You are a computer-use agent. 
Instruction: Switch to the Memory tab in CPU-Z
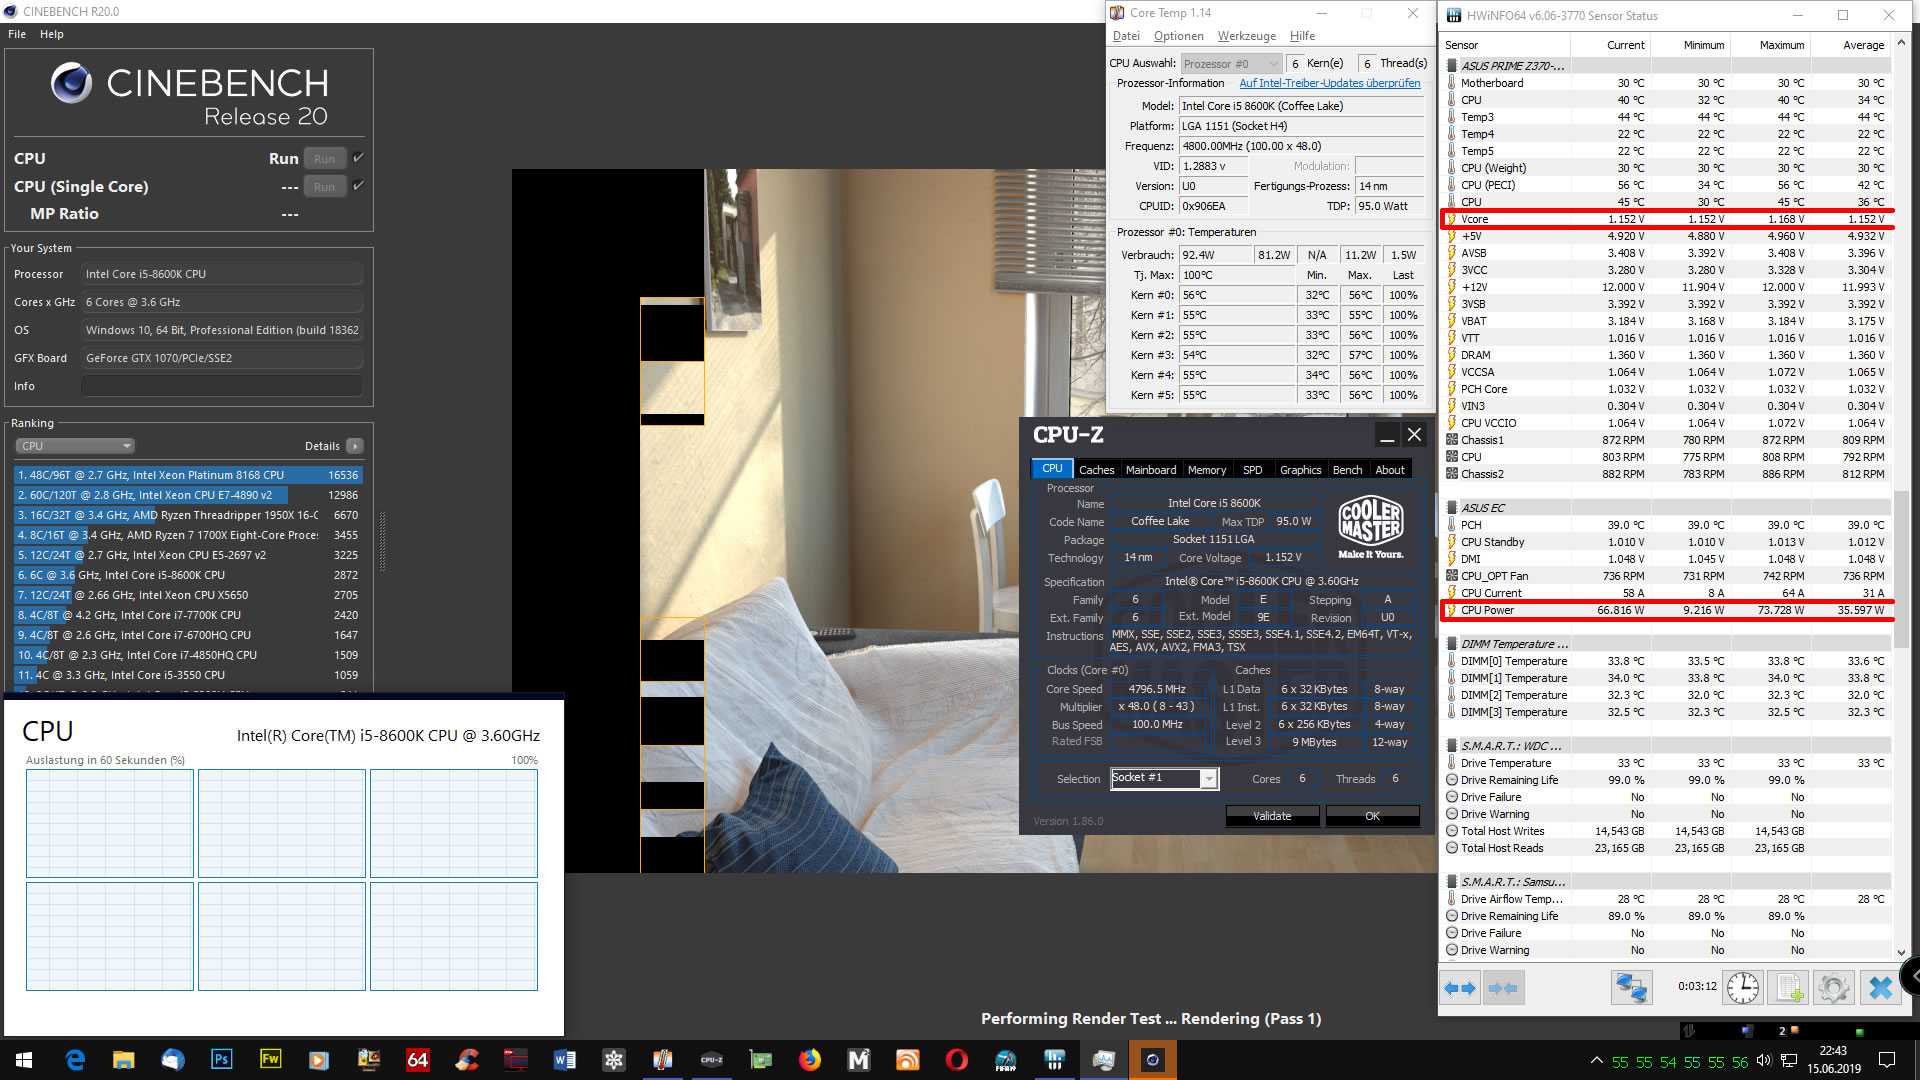point(1206,470)
